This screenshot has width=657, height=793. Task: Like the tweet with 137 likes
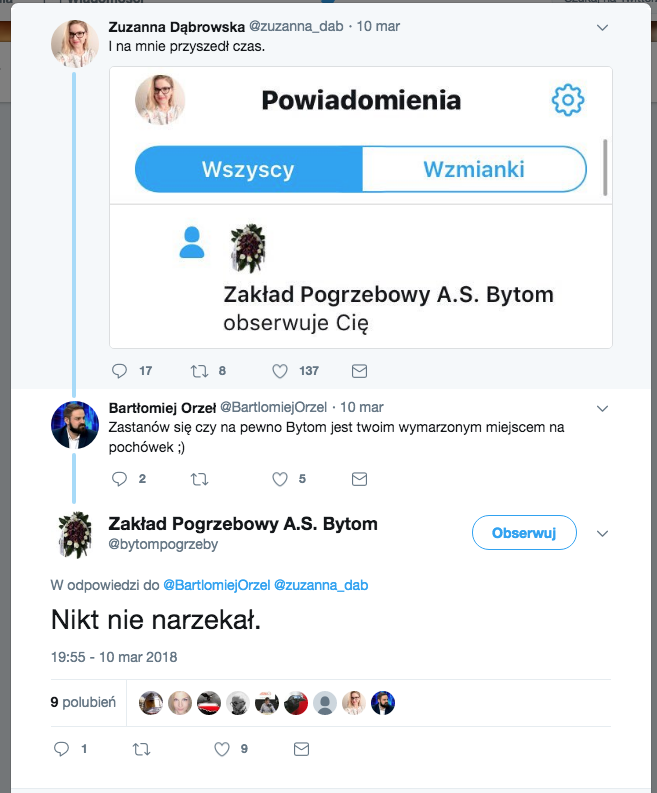coord(280,371)
